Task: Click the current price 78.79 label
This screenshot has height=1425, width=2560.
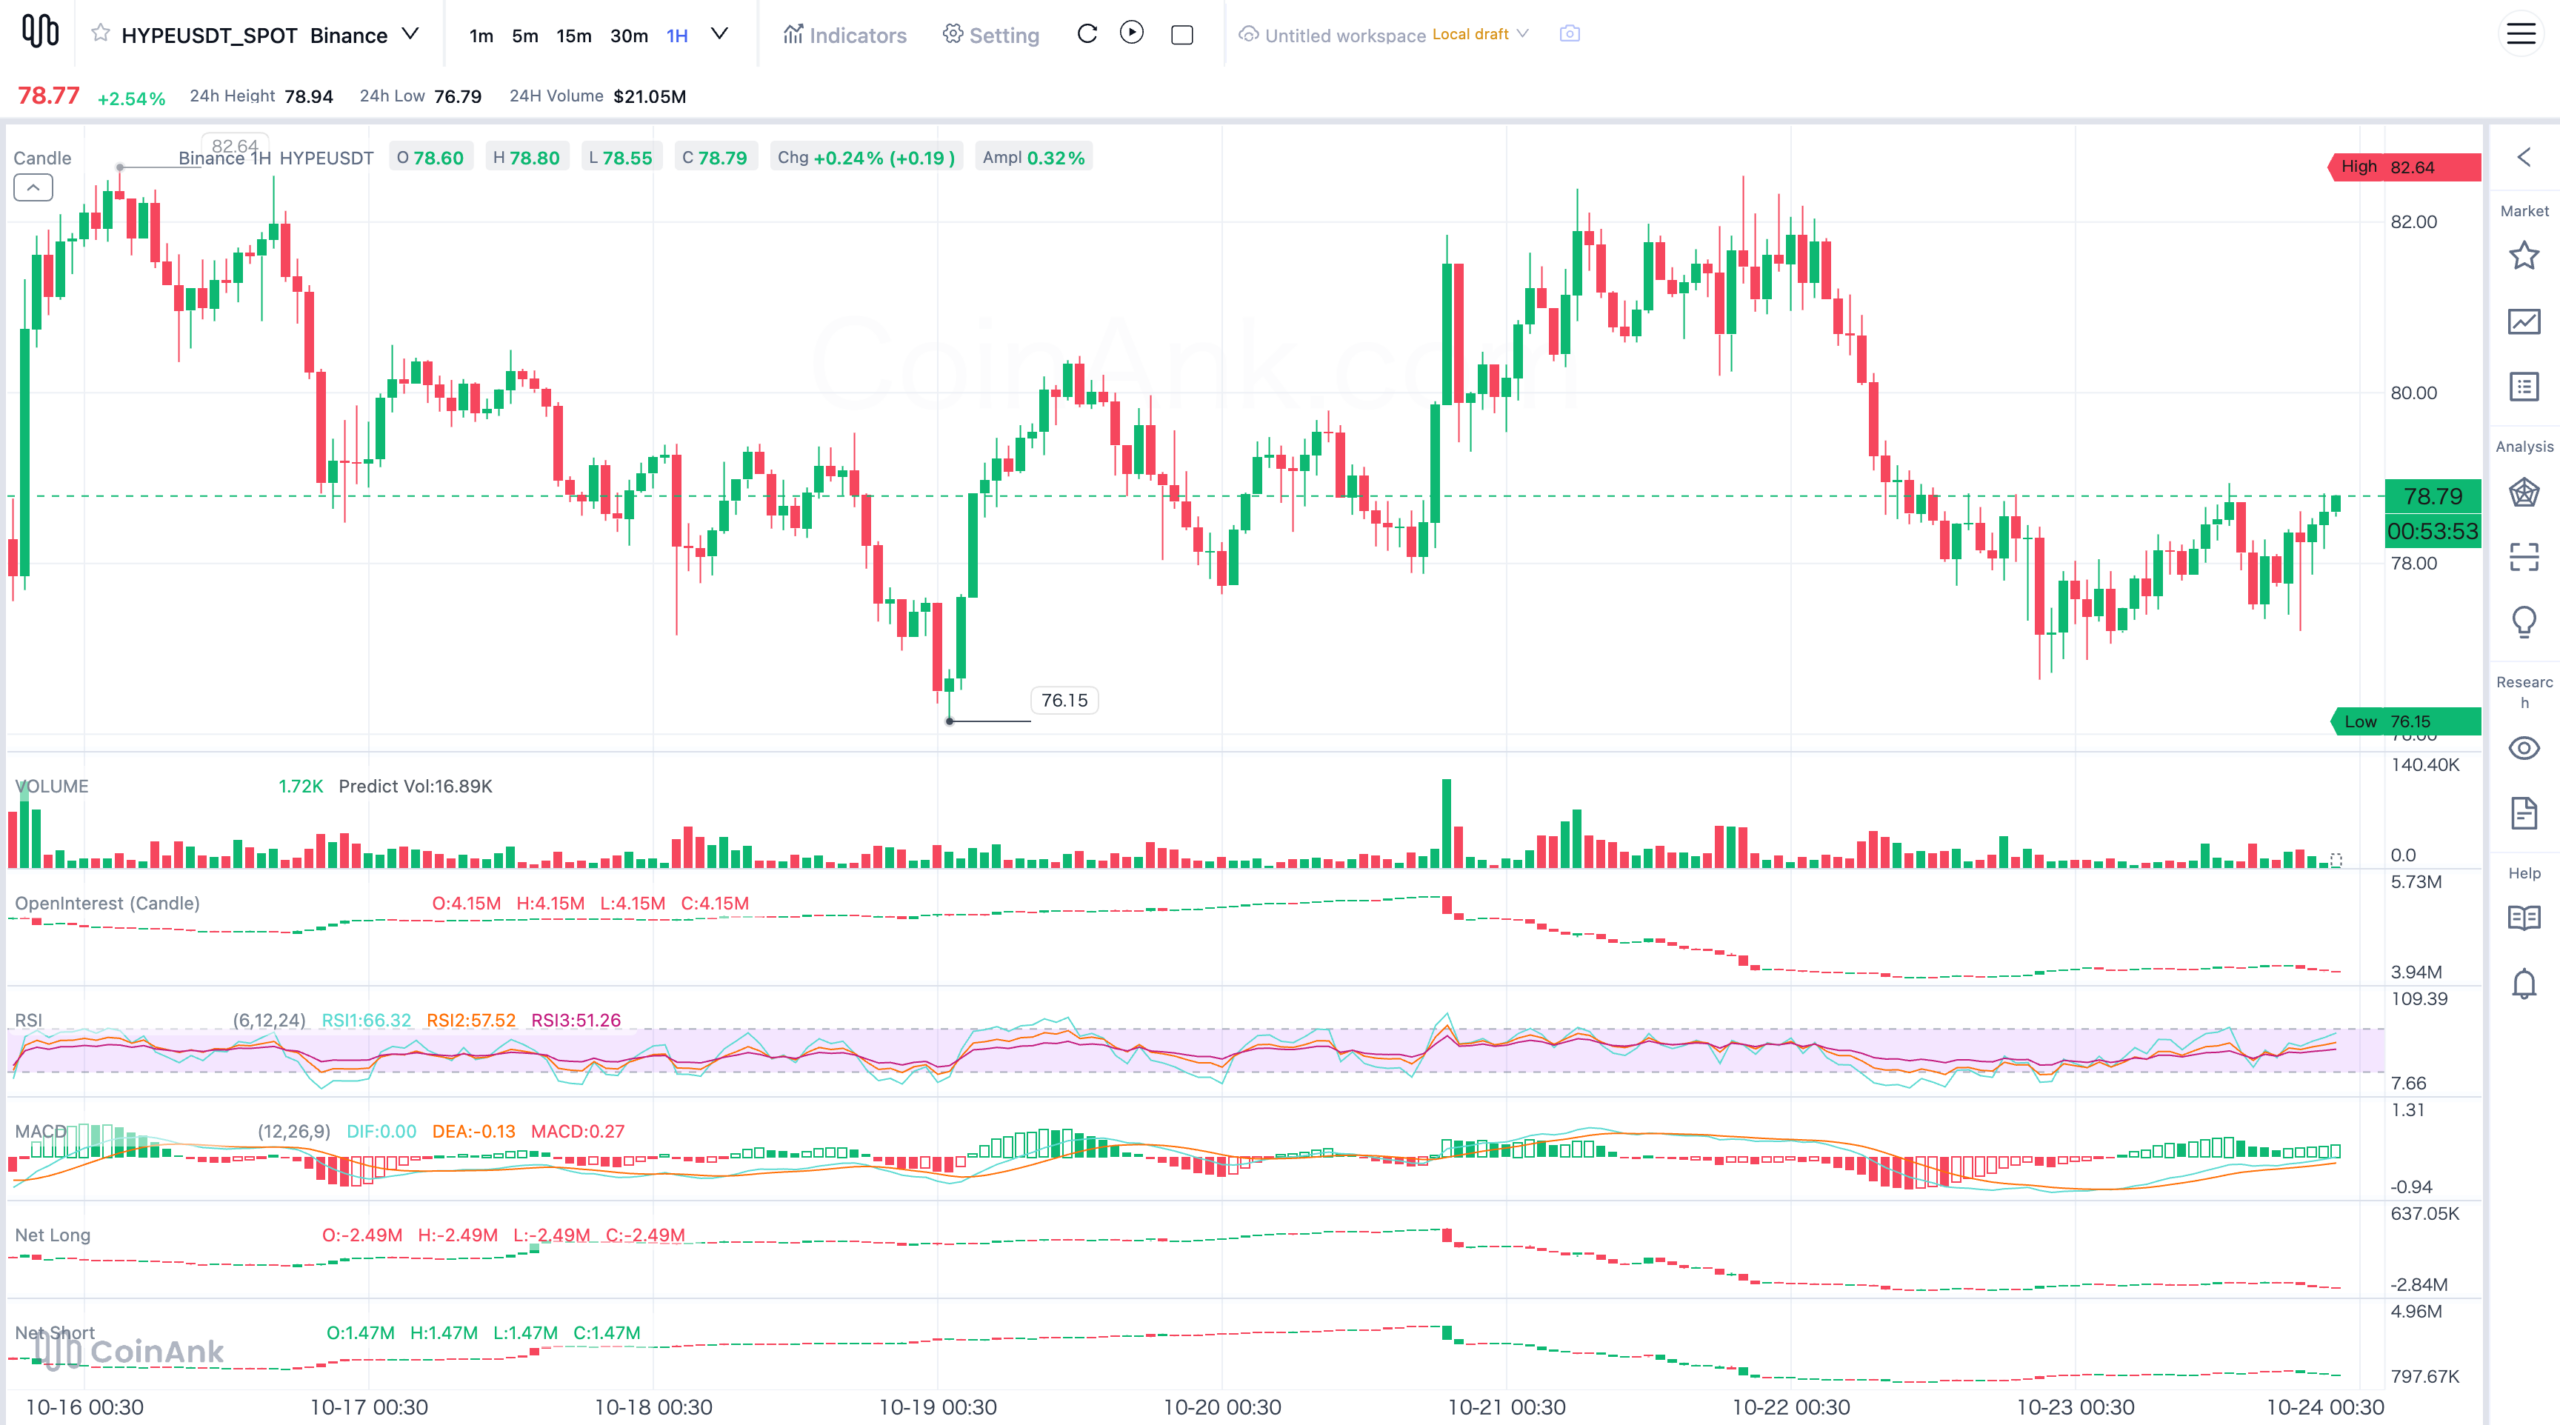Action: (x=2432, y=496)
